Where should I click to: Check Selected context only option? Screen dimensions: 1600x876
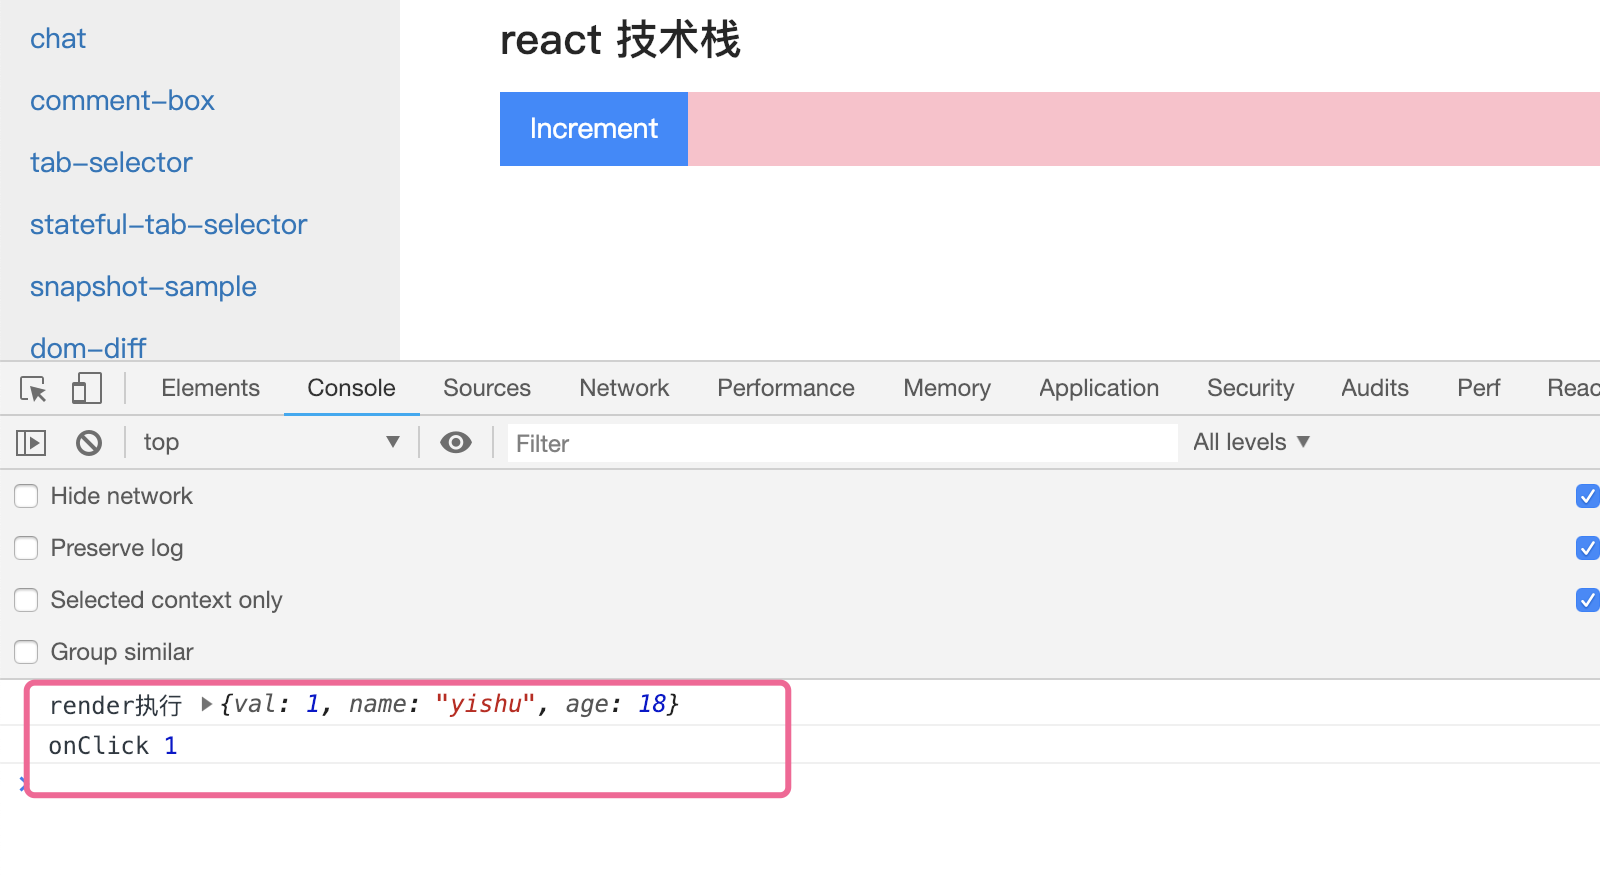point(26,600)
